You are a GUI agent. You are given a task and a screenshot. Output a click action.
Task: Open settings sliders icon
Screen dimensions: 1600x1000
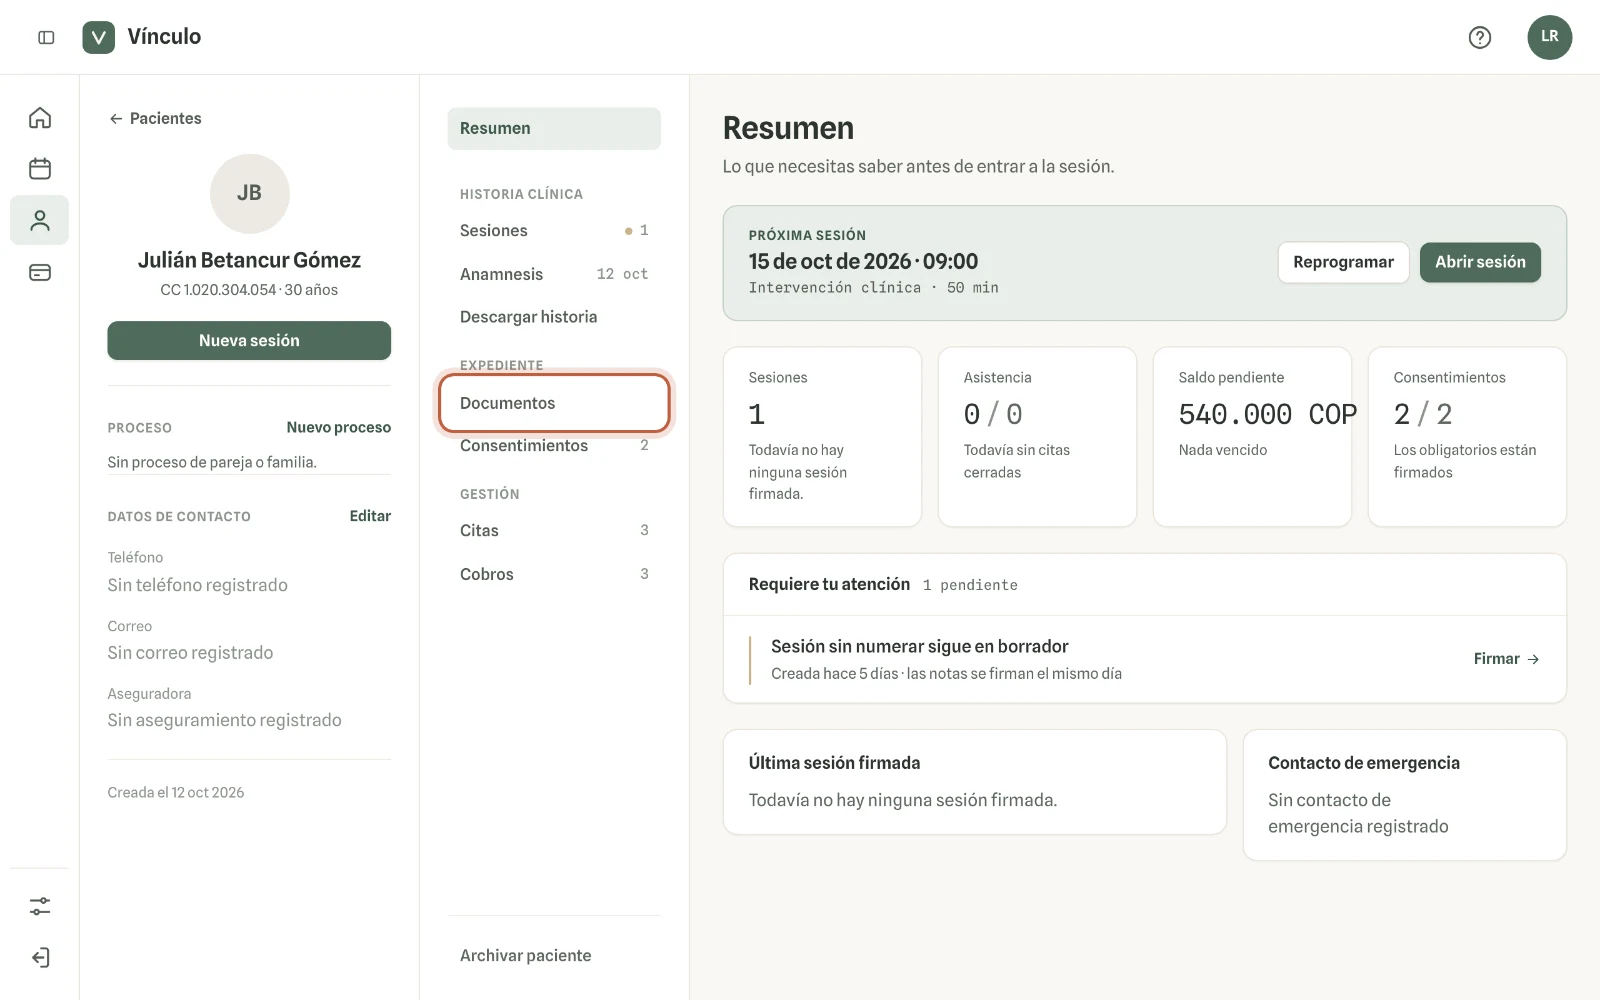[x=40, y=906]
